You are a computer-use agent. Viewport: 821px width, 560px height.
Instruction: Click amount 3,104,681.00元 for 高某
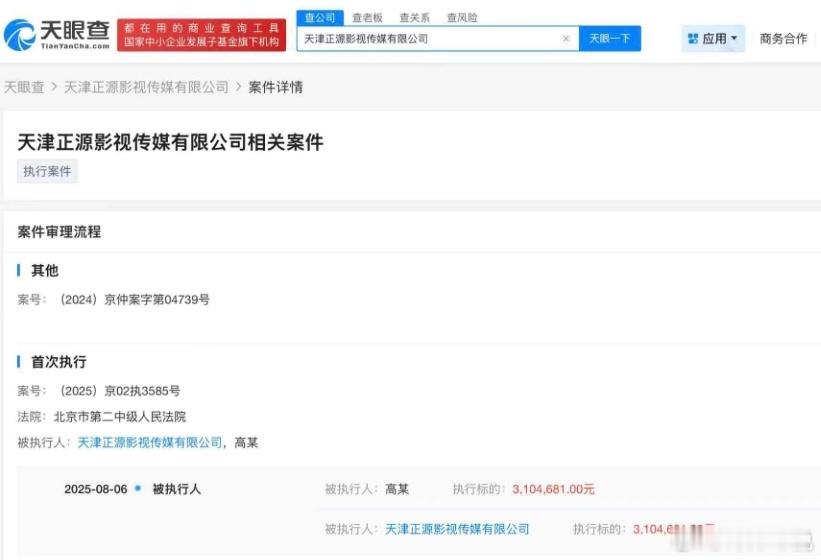(x=553, y=489)
